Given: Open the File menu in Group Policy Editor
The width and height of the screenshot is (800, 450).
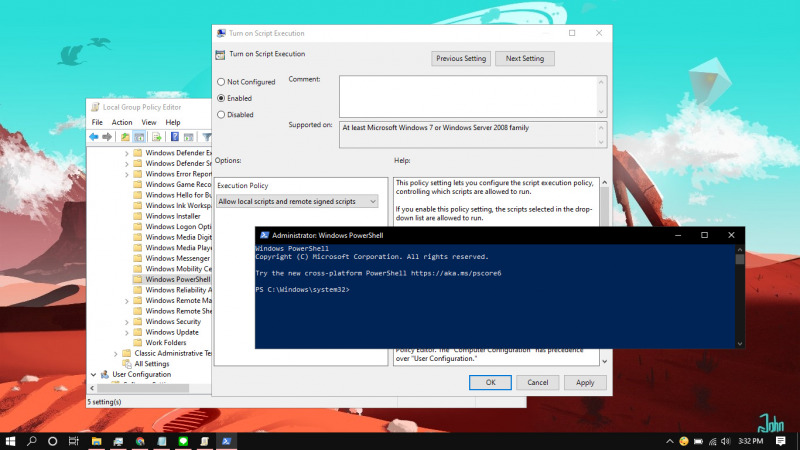Looking at the screenshot, I should (97, 122).
